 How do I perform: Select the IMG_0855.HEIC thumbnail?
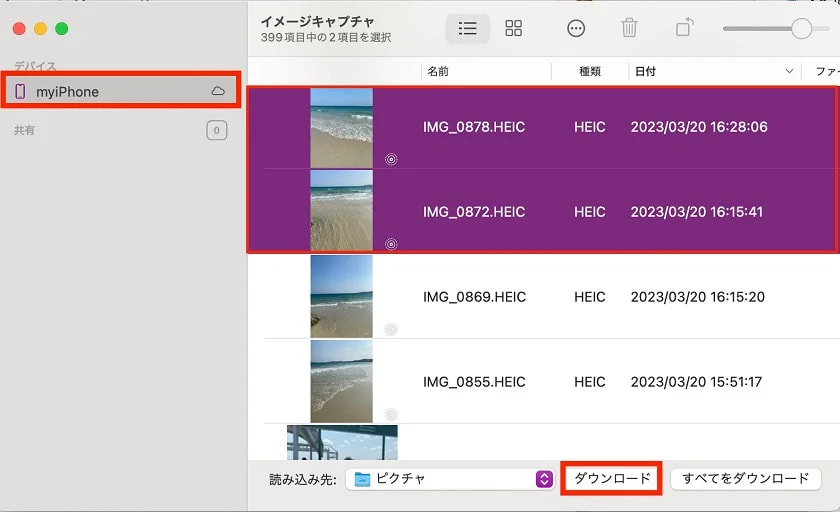pyautogui.click(x=342, y=382)
